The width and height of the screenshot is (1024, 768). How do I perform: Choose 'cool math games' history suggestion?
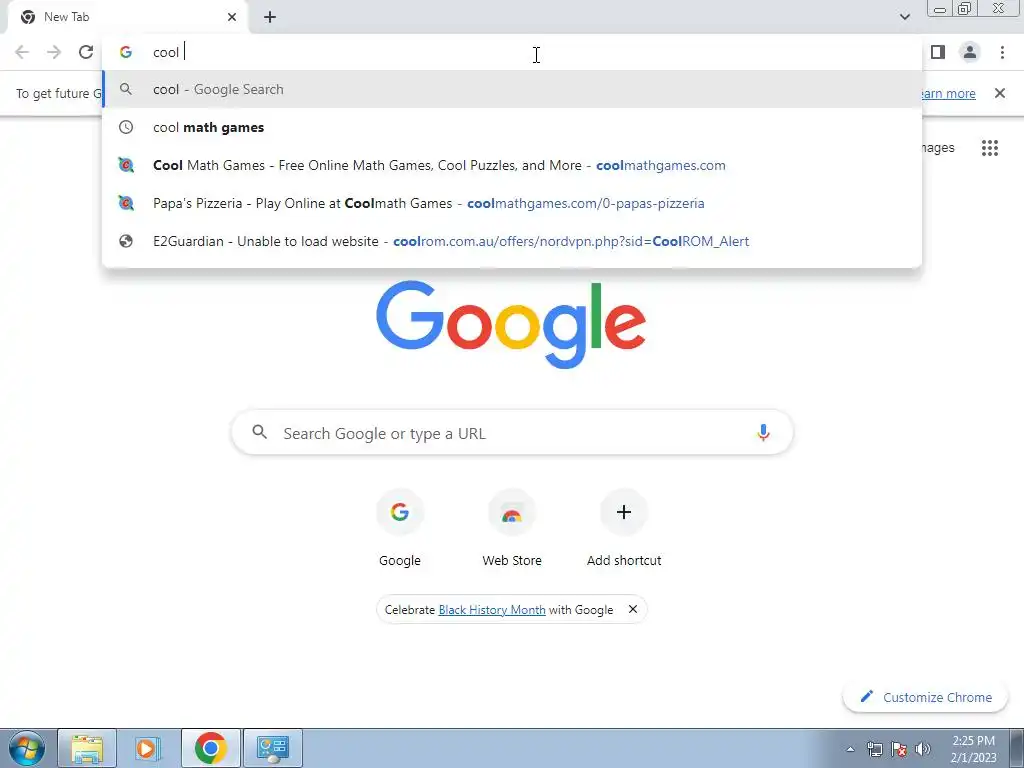coord(512,127)
